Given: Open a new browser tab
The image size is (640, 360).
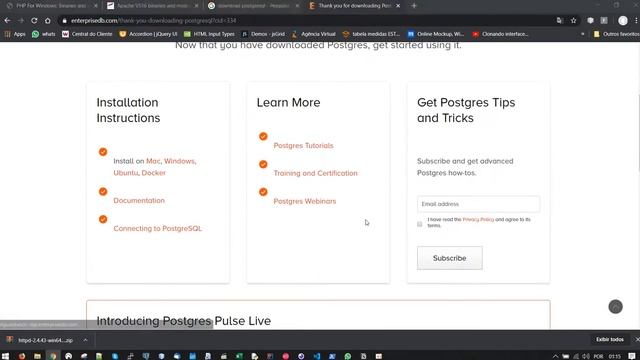Looking at the screenshot, I should pyautogui.click(x=414, y=6).
